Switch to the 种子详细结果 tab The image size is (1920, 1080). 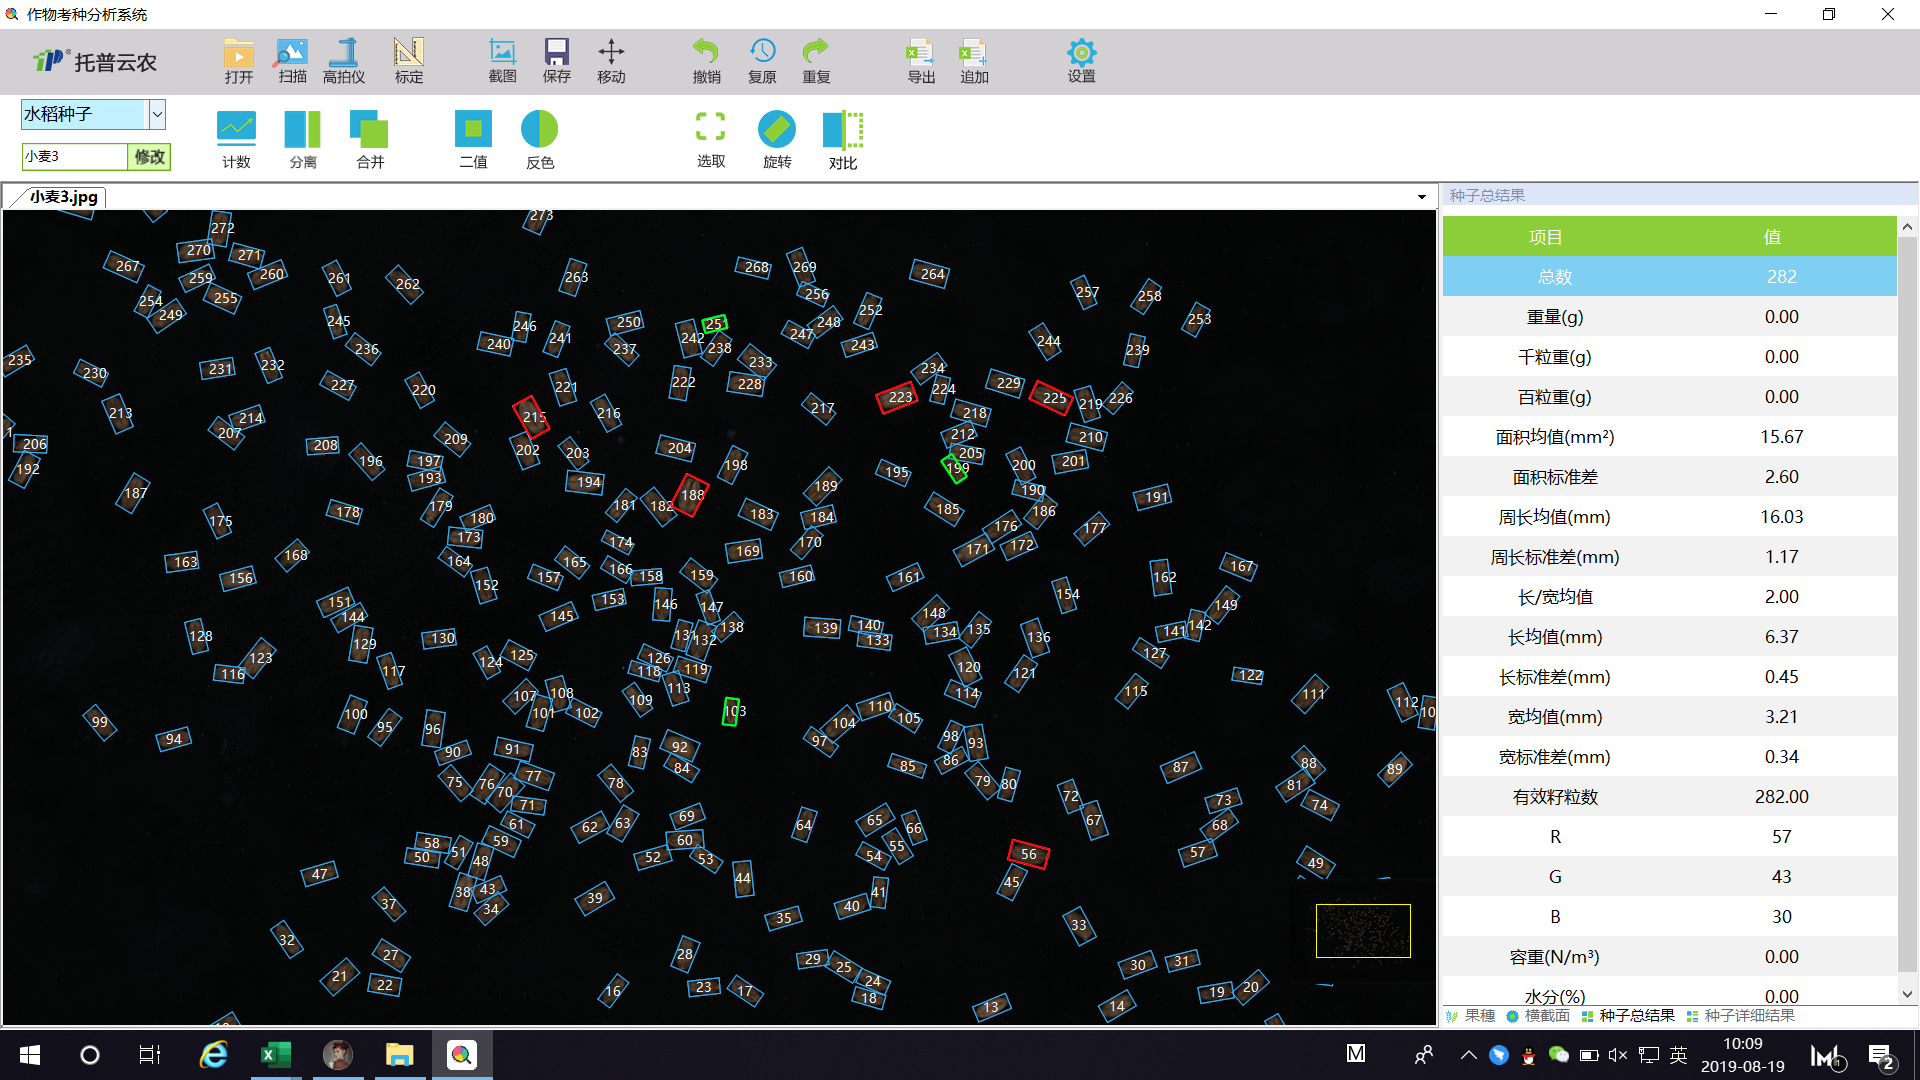(1741, 1016)
